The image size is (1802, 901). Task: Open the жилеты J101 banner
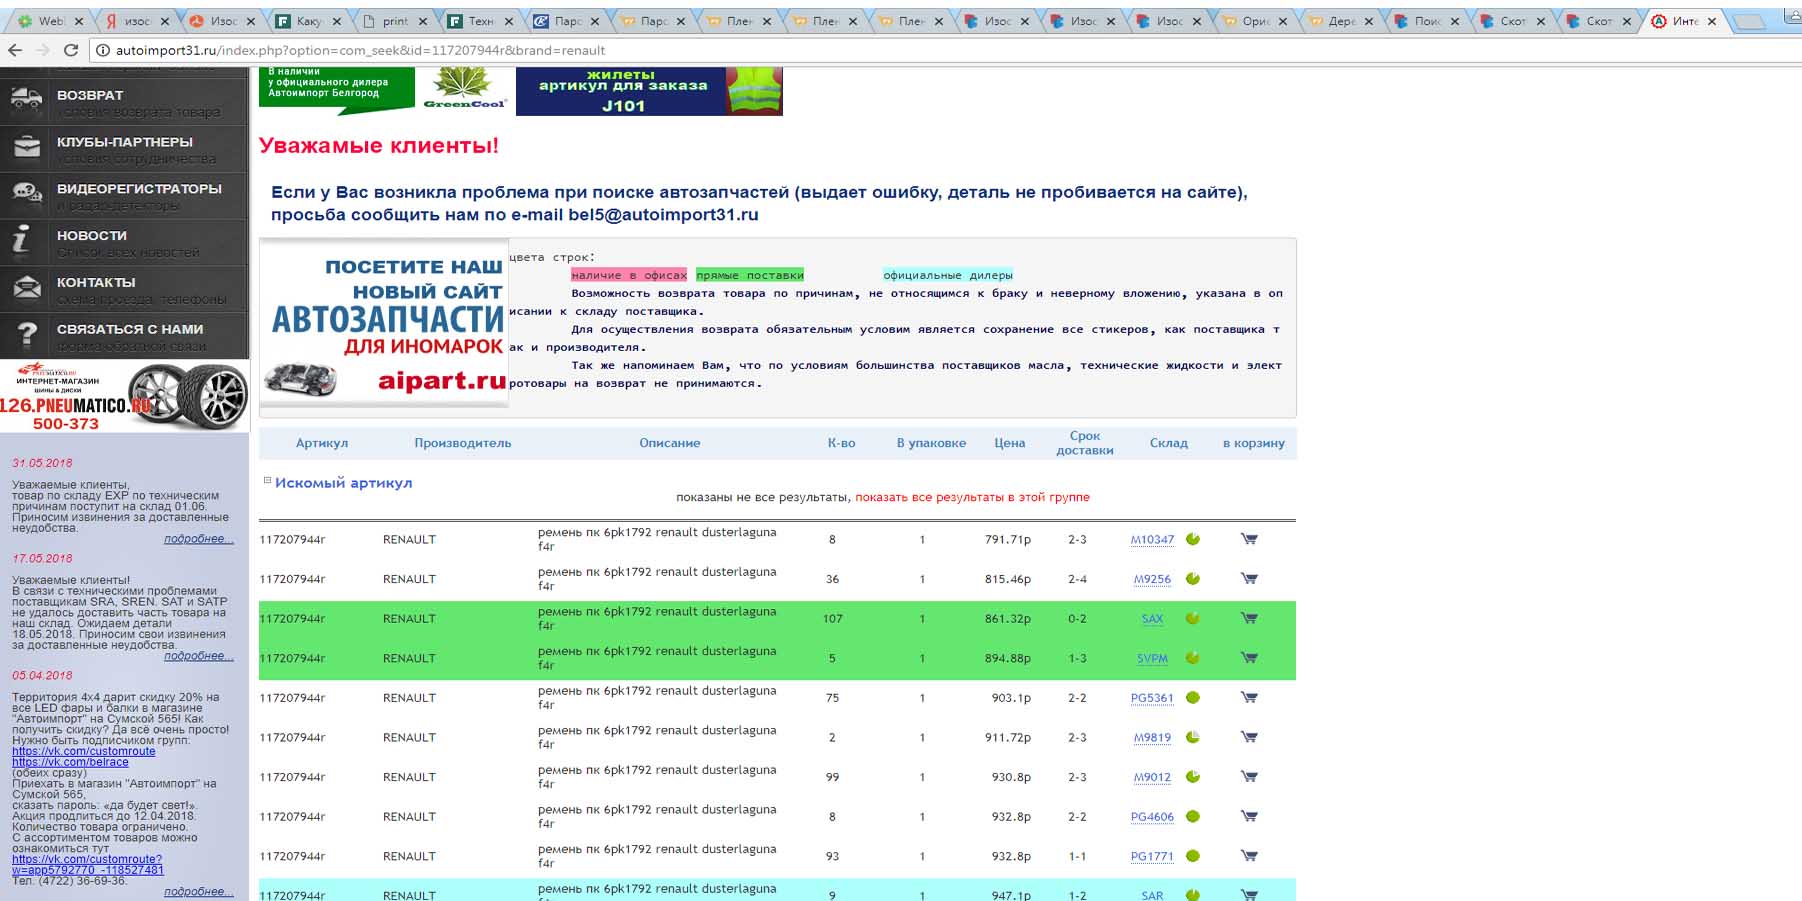tap(649, 91)
